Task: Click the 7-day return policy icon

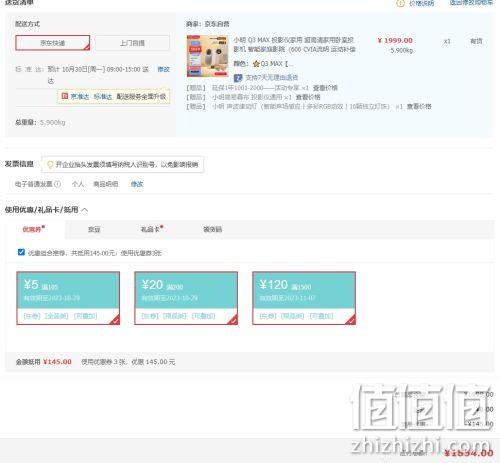Action: click(x=238, y=78)
